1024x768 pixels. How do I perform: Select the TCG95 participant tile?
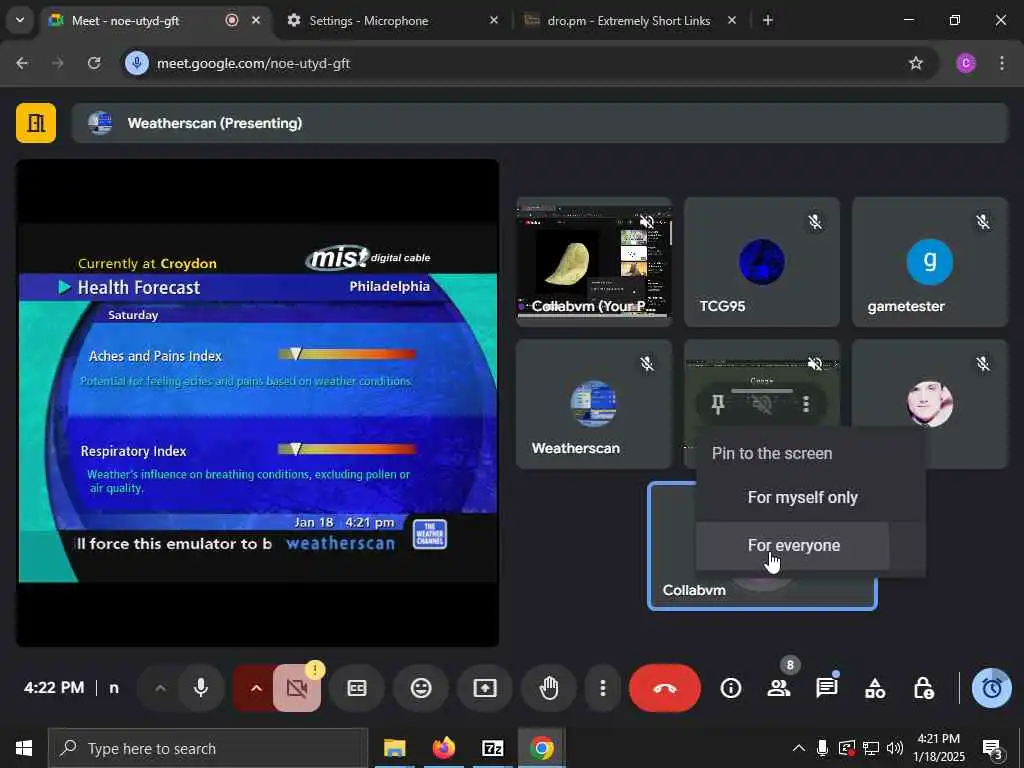(761, 262)
